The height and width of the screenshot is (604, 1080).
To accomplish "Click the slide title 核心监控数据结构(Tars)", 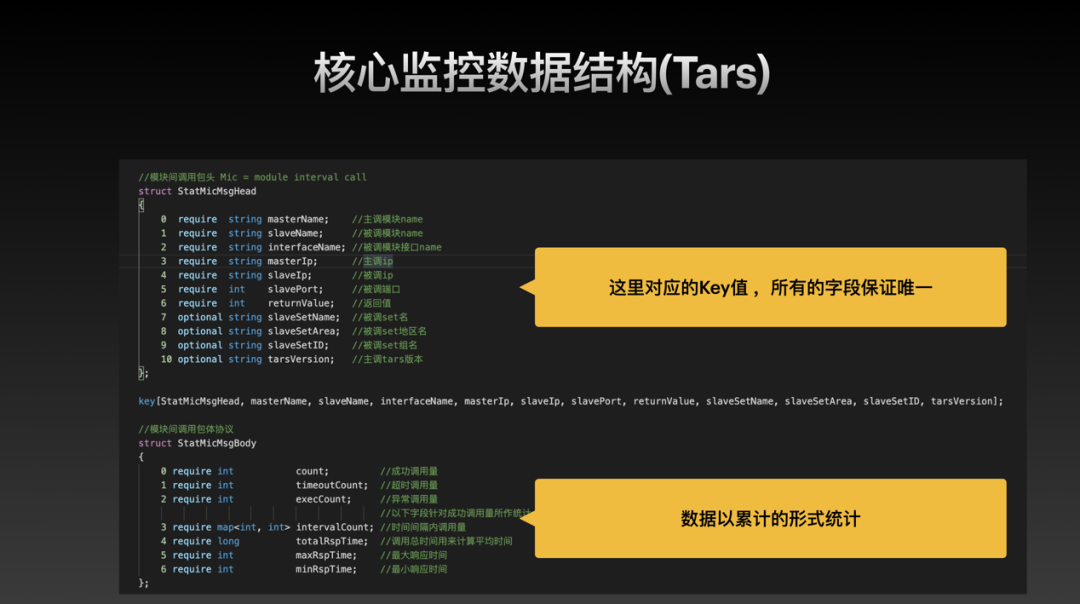I will pyautogui.click(x=541, y=74).
